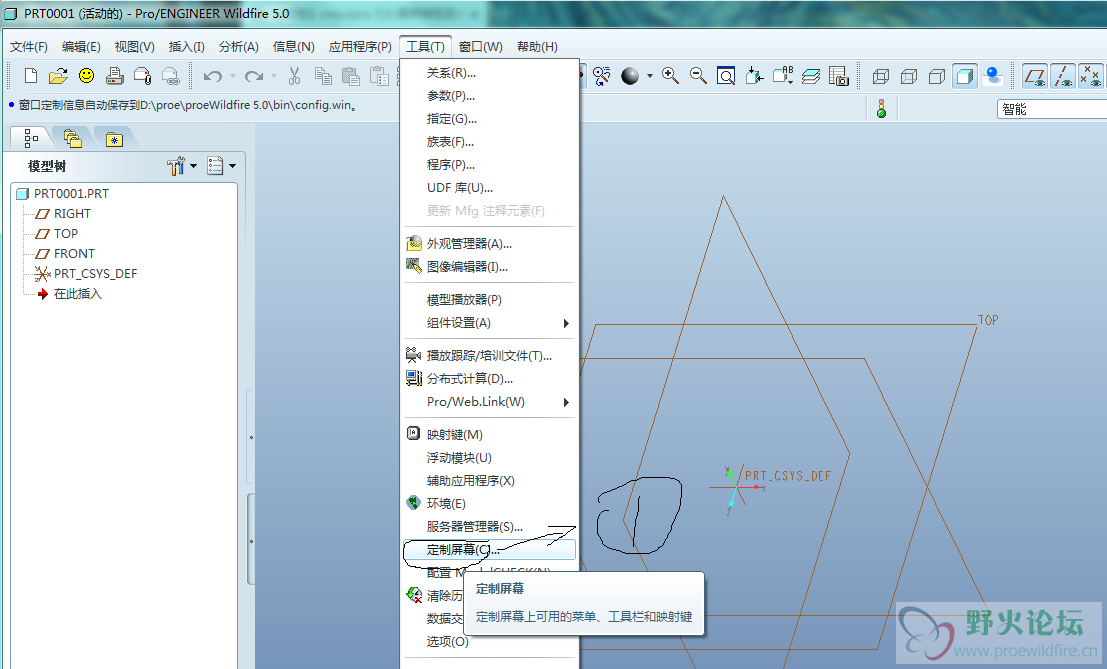Image resolution: width=1107 pixels, height=669 pixels.
Task: Zoom in with the magnifier plus icon
Action: click(670, 76)
